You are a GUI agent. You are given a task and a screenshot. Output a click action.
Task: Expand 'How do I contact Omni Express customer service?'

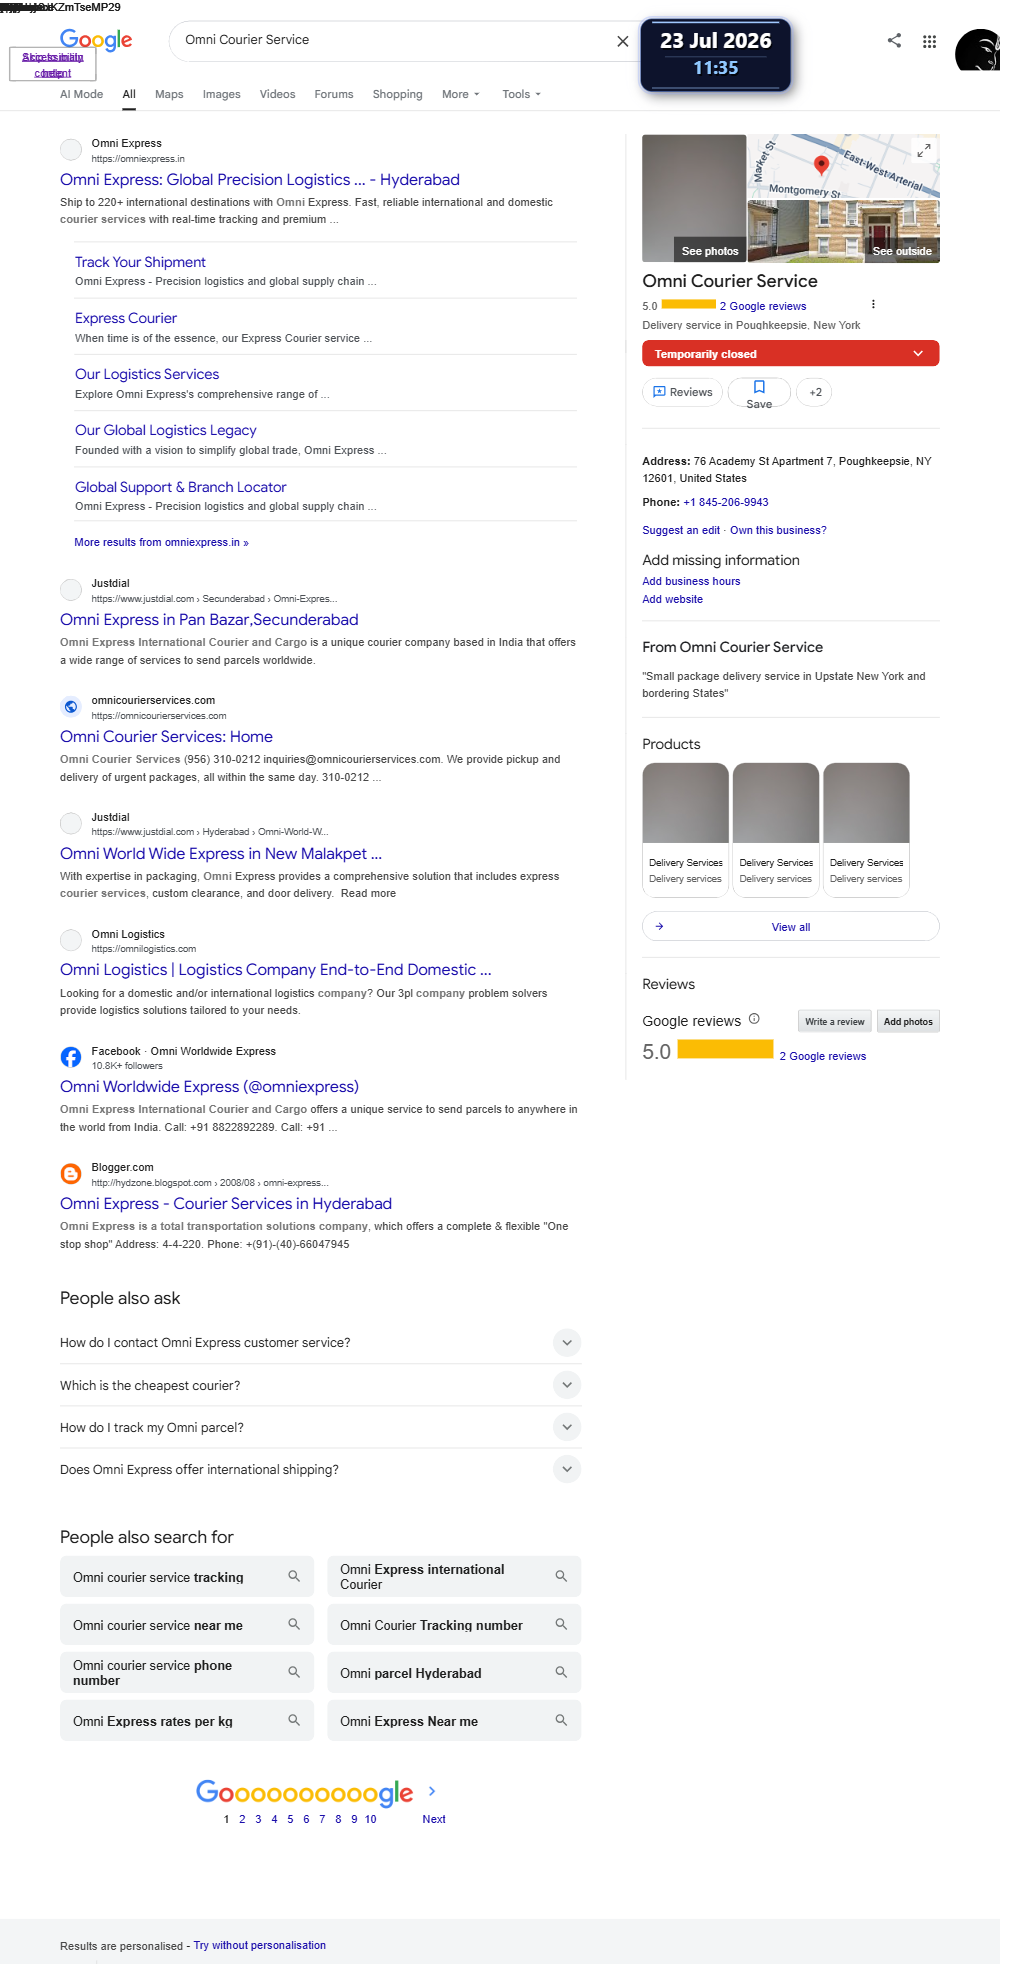[567, 1343]
